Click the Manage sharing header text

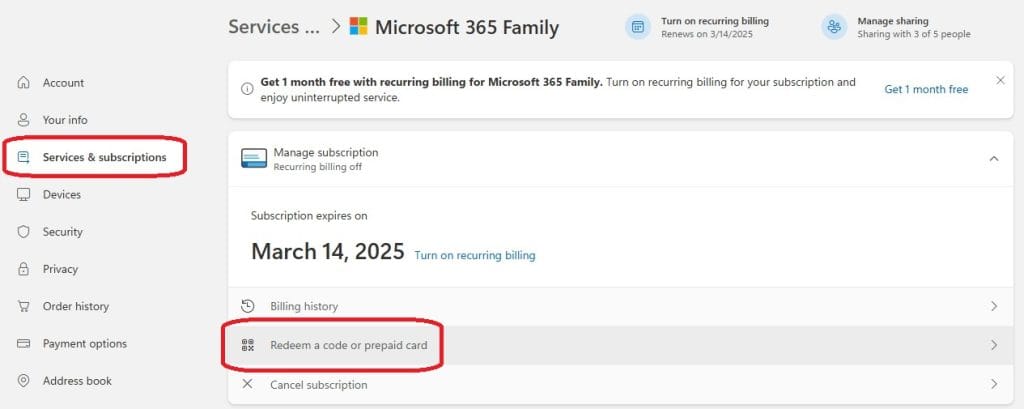pyautogui.click(x=893, y=21)
